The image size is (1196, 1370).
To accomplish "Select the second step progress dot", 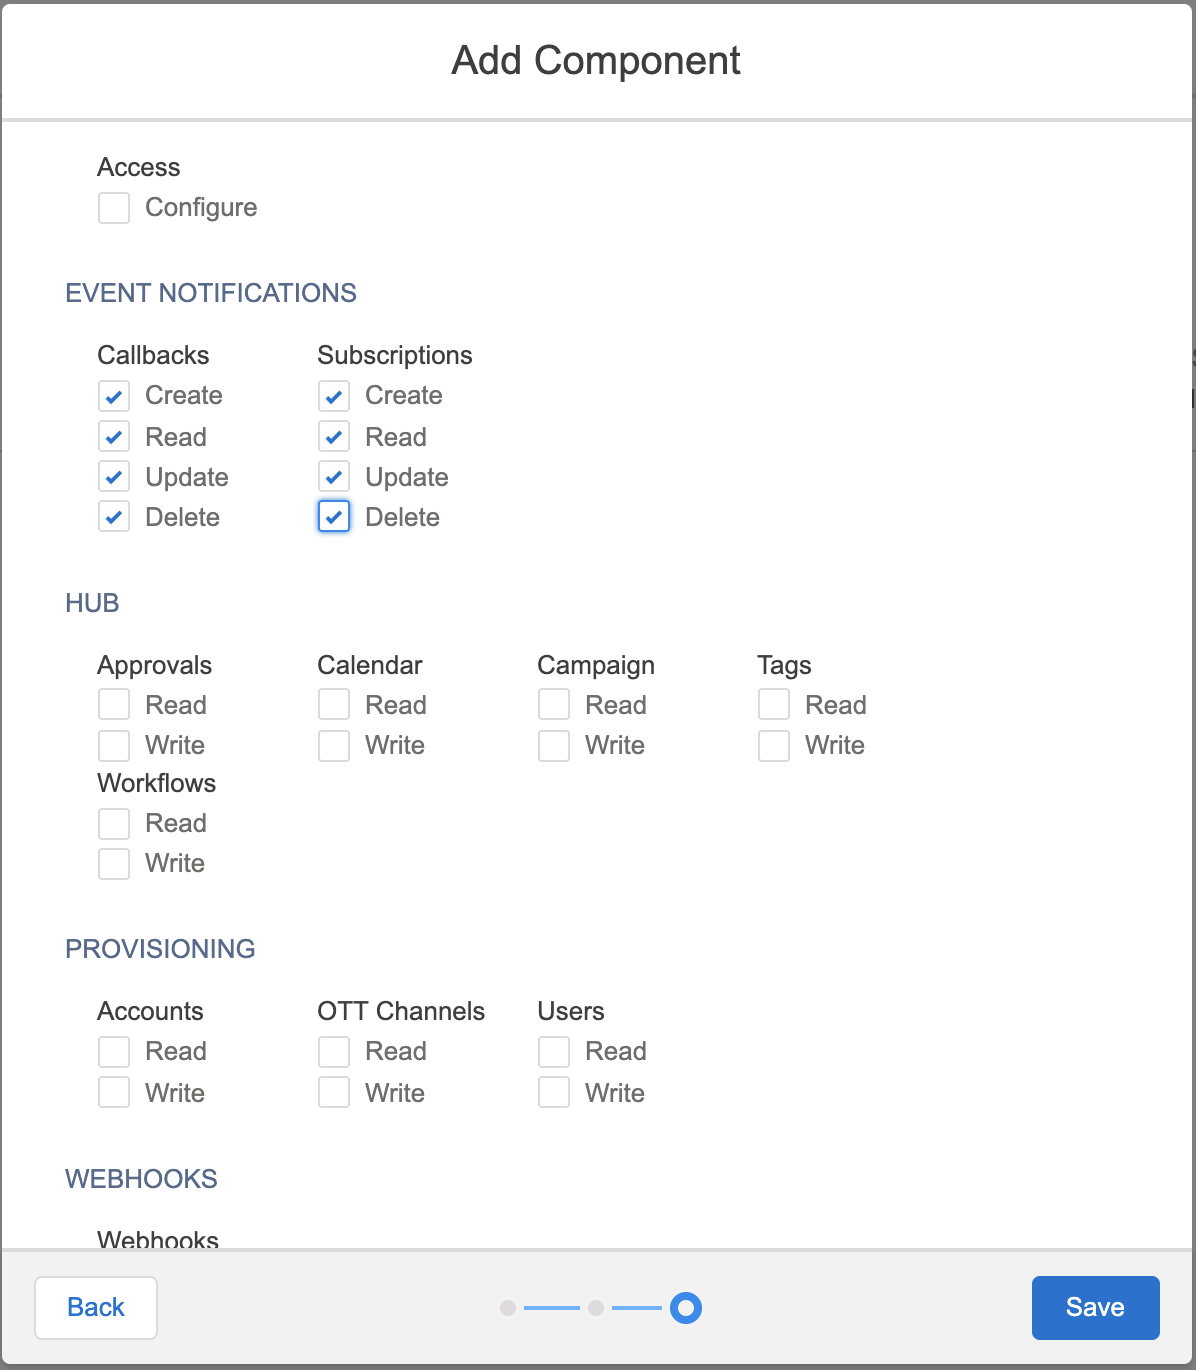I will tap(596, 1308).
